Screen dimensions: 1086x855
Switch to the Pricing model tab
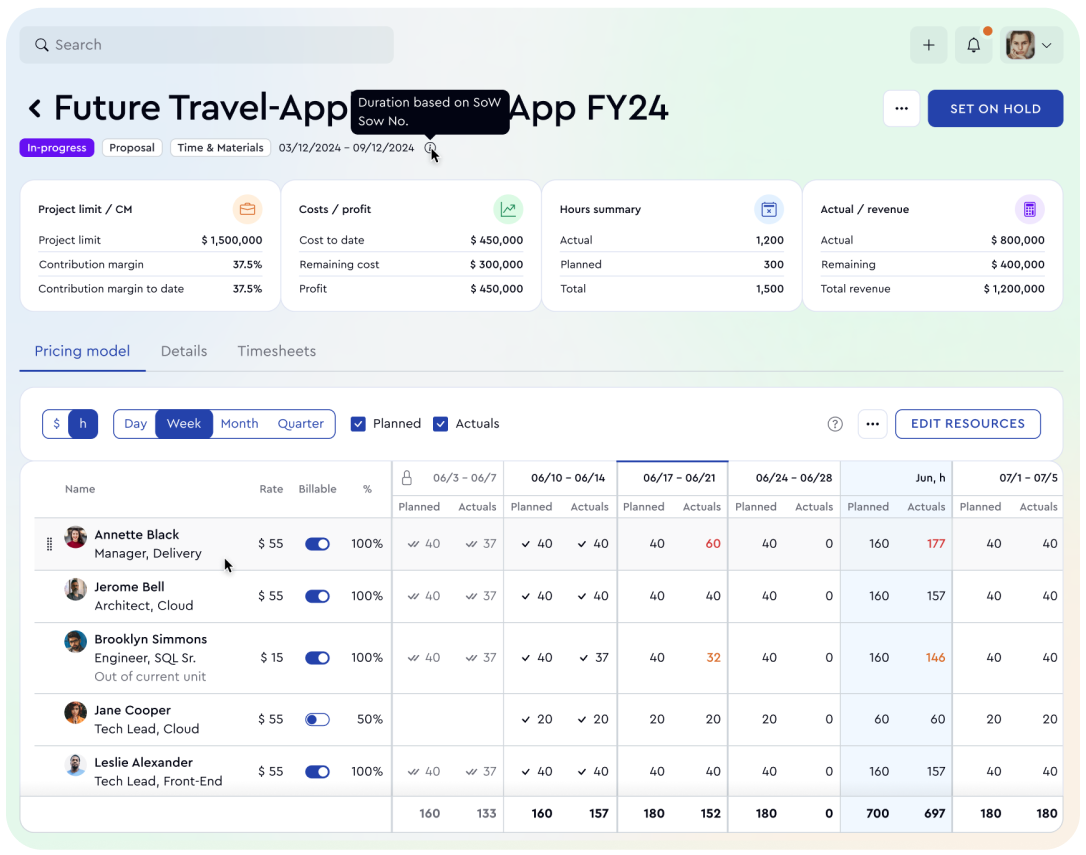pyautogui.click(x=82, y=351)
